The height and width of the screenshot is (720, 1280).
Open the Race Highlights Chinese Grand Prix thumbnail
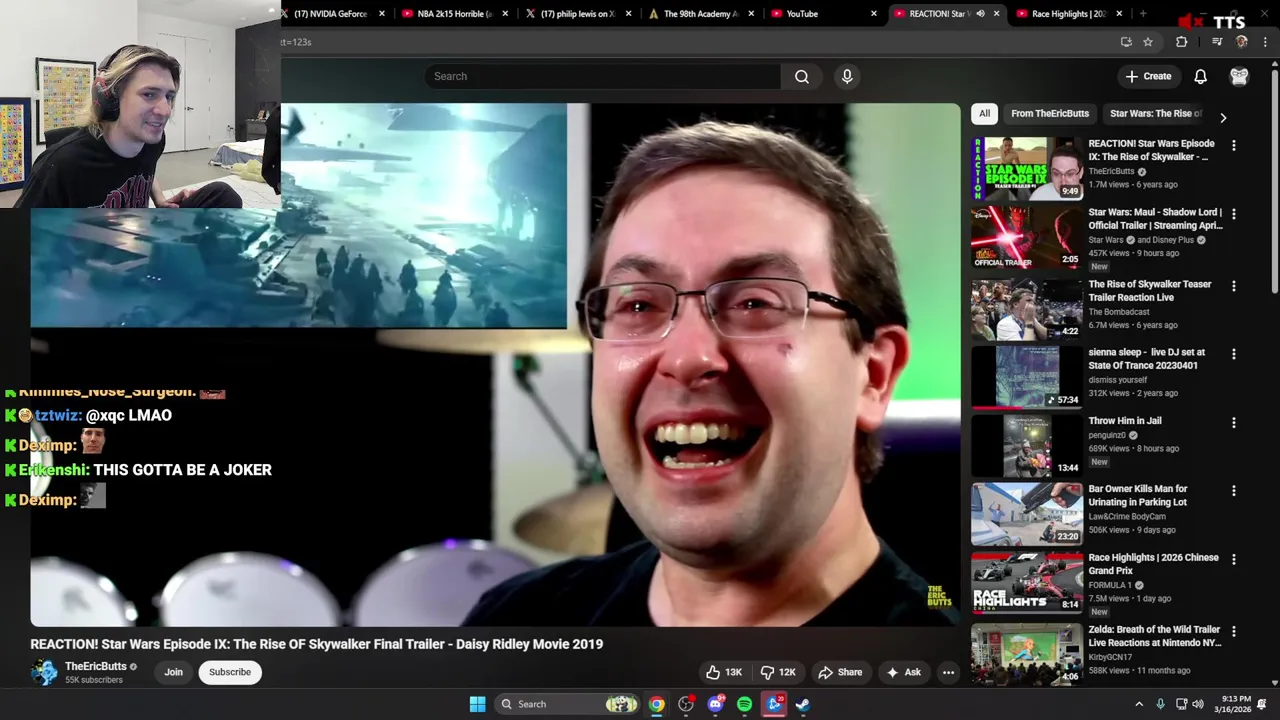point(1027,582)
